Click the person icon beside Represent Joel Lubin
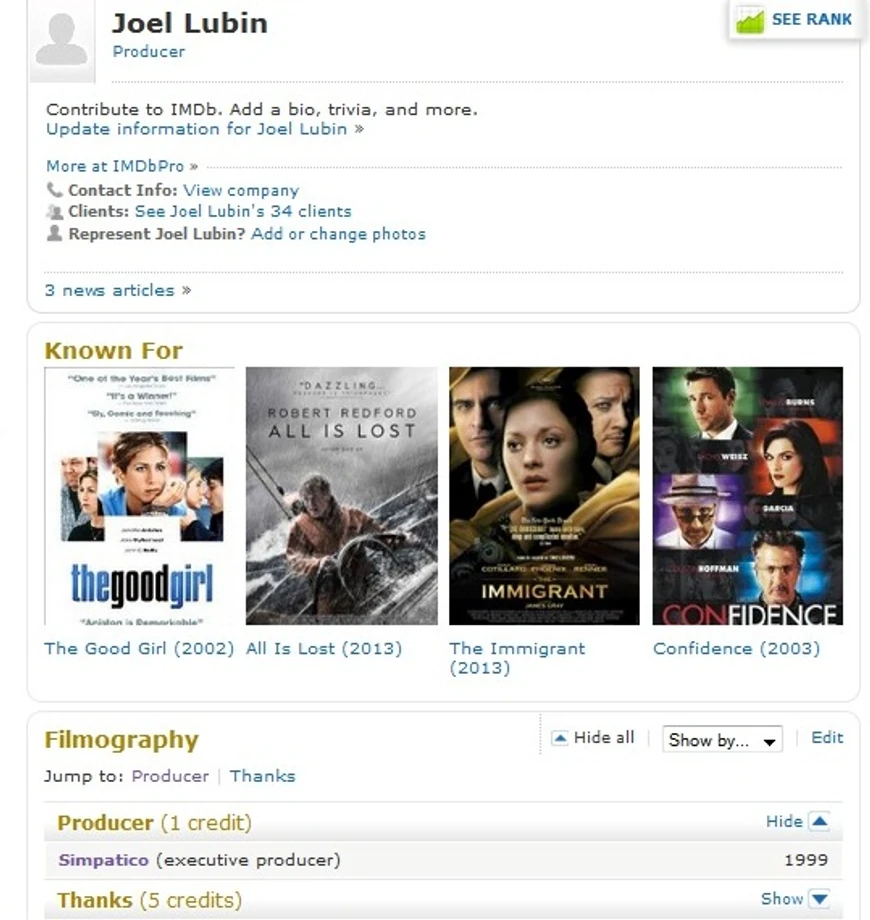The image size is (870, 920). tap(54, 234)
